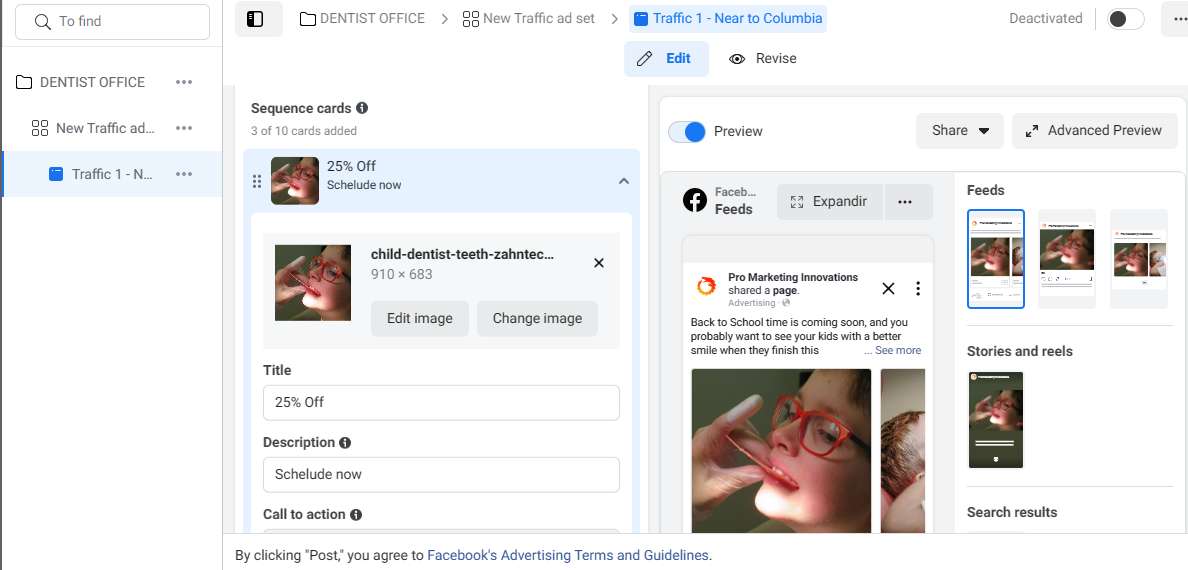1188x570 pixels.
Task: Collapse the 25% Off card section
Action: 623,181
